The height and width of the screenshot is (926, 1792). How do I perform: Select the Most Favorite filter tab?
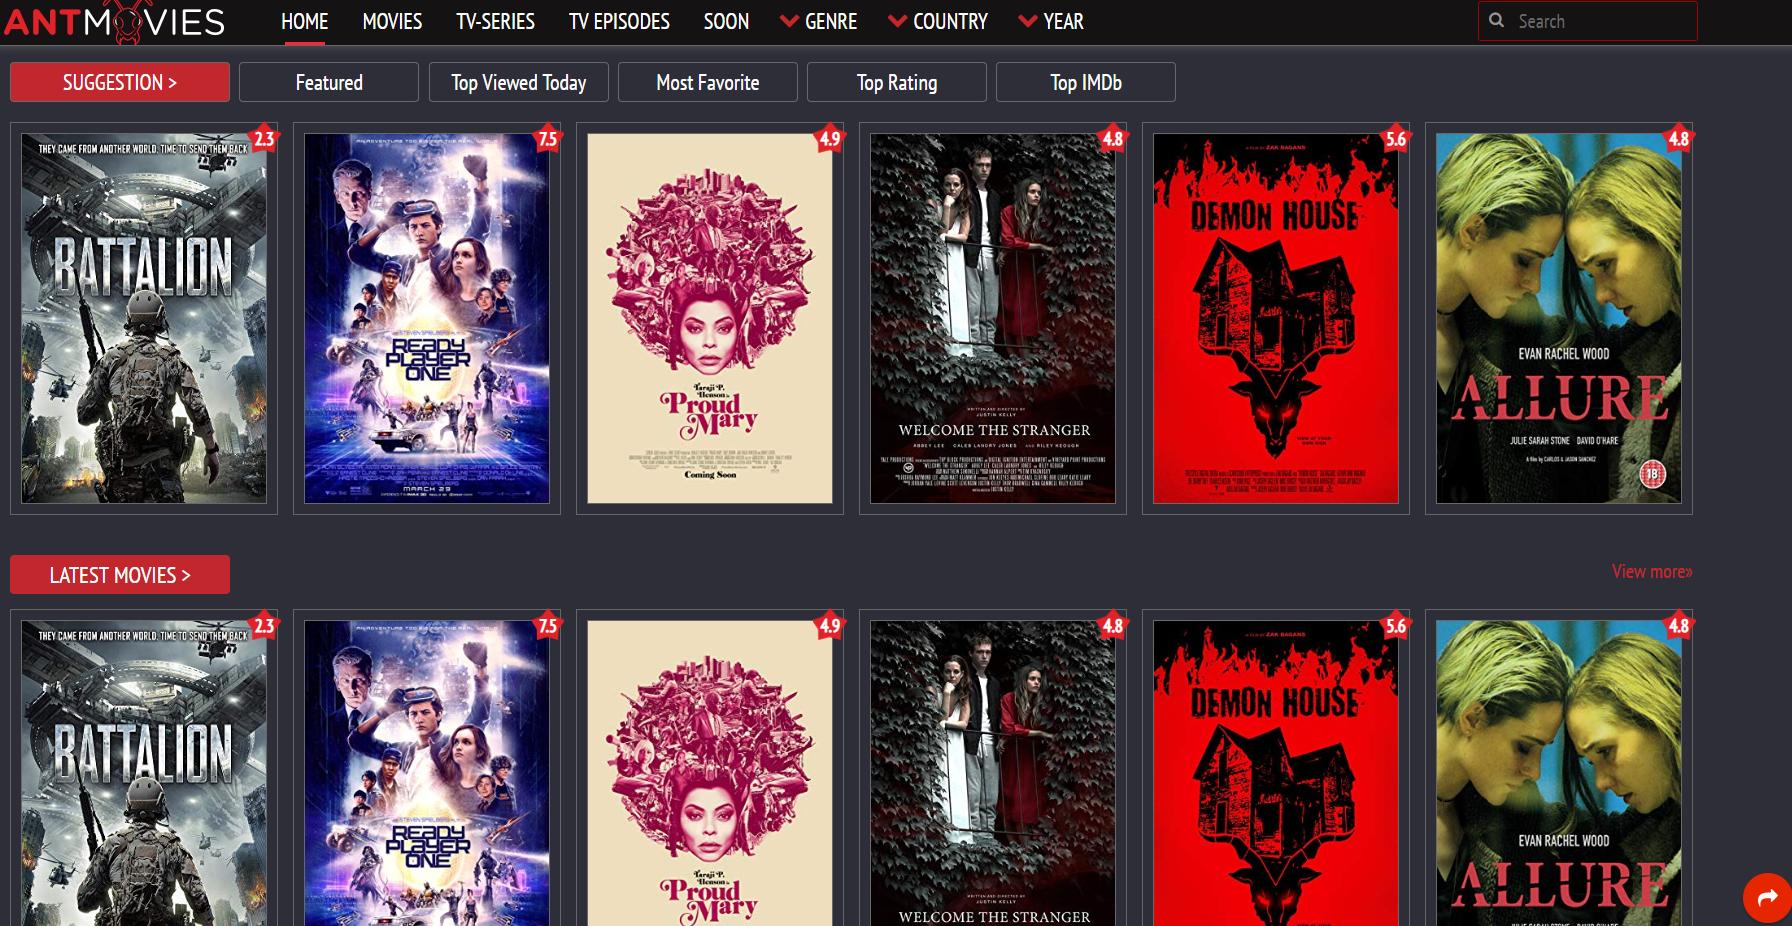707,82
